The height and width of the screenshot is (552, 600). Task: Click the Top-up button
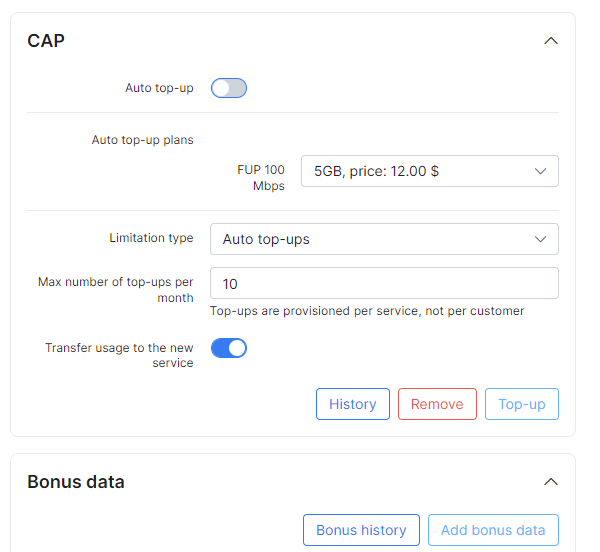pos(522,404)
